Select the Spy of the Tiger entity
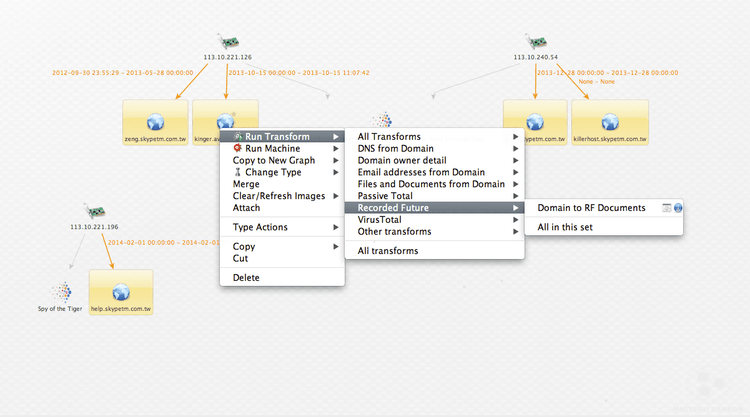Viewport: 750px width, 417px height. (x=60, y=291)
